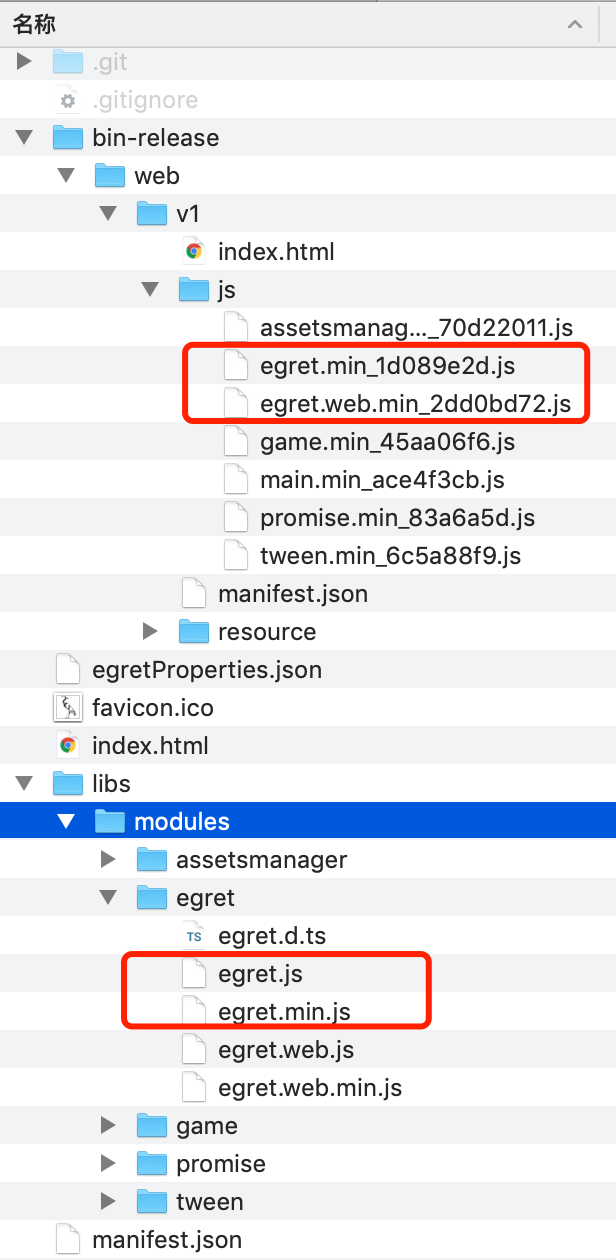Select egret.js in the egret folder
This screenshot has width=616, height=1260.
point(260,974)
